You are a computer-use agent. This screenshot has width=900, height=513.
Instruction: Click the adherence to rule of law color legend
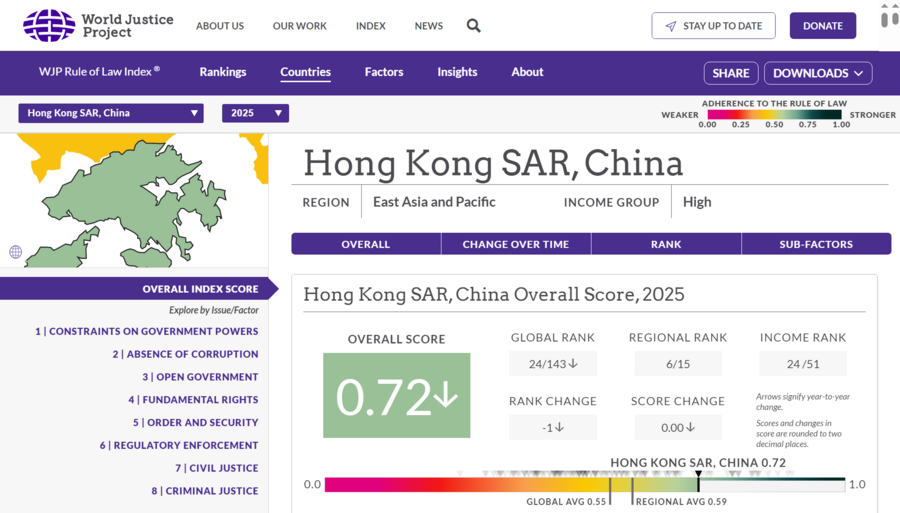[774, 114]
